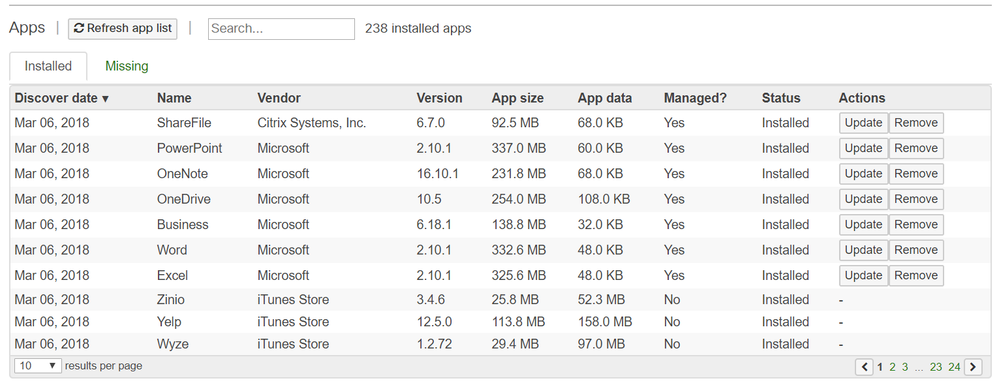Go to page 3
This screenshot has width=999, height=389.
coord(905,367)
